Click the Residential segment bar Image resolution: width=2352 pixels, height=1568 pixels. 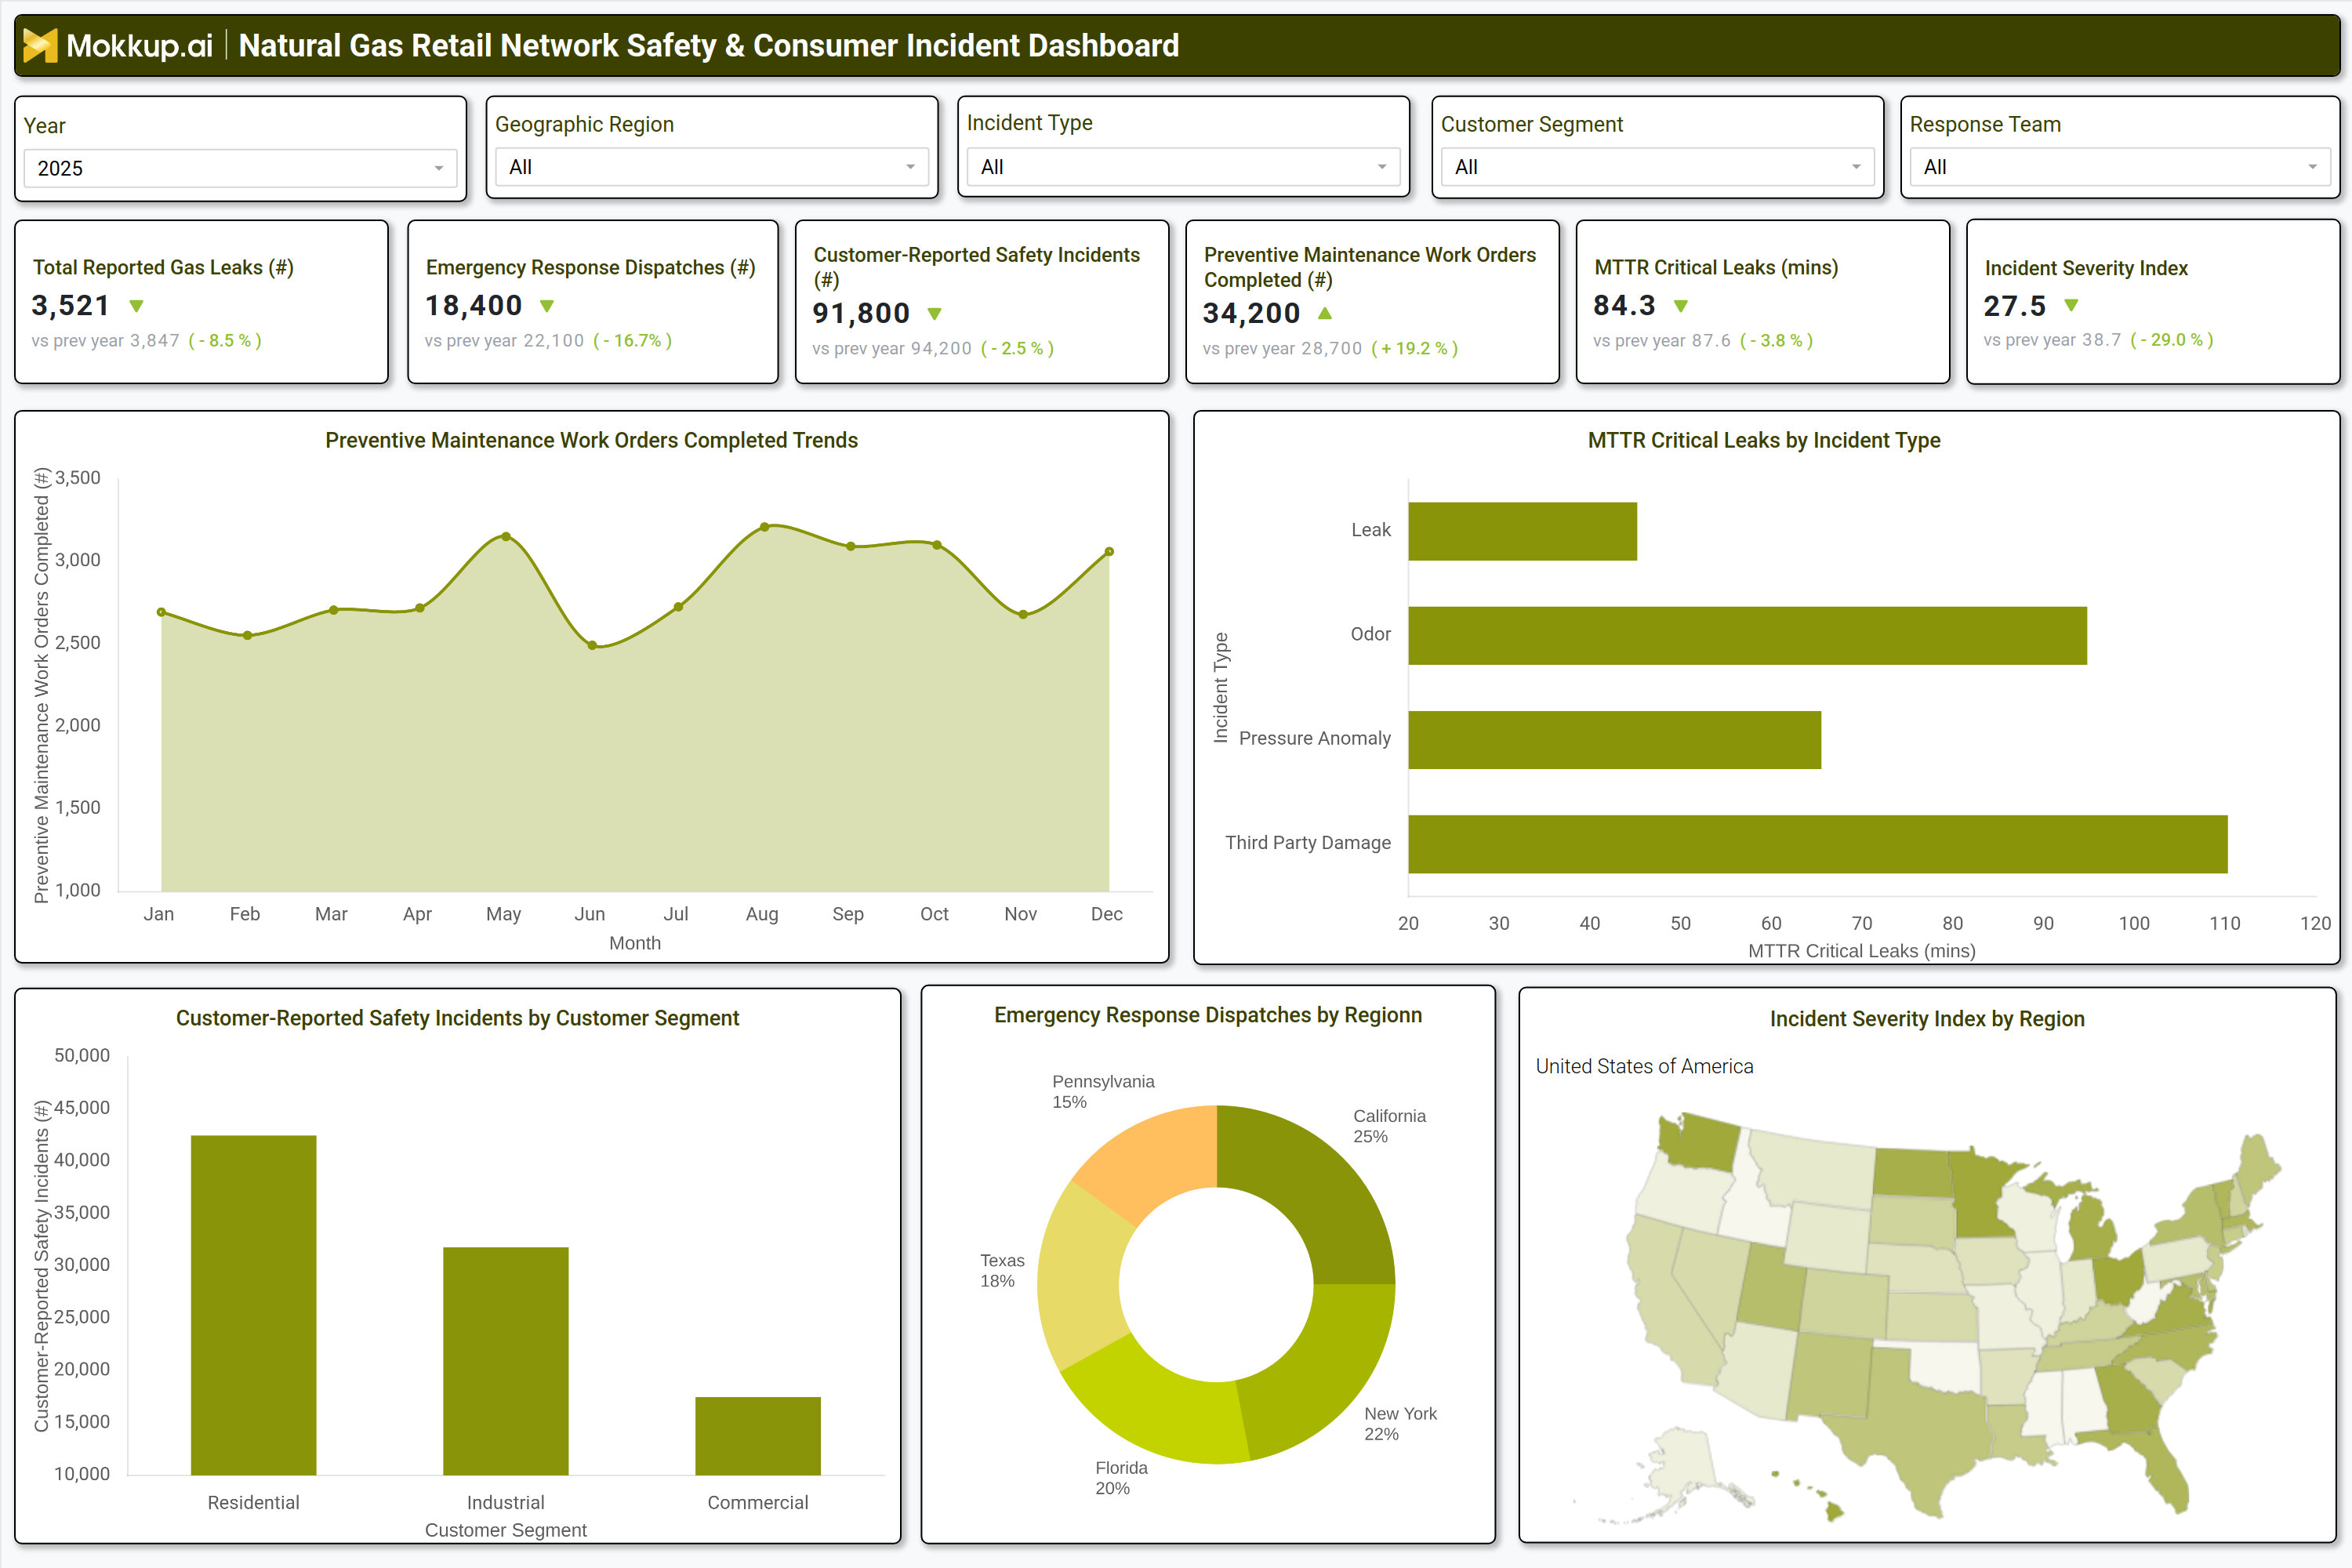(253, 1305)
